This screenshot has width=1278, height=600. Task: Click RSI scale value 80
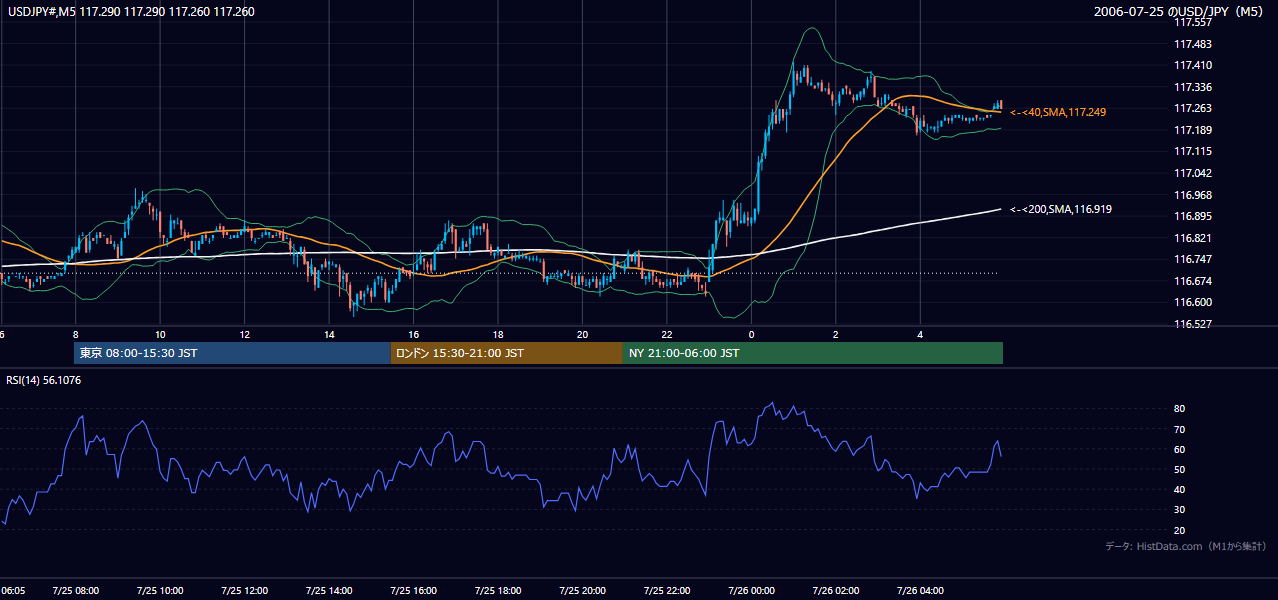coord(1180,409)
